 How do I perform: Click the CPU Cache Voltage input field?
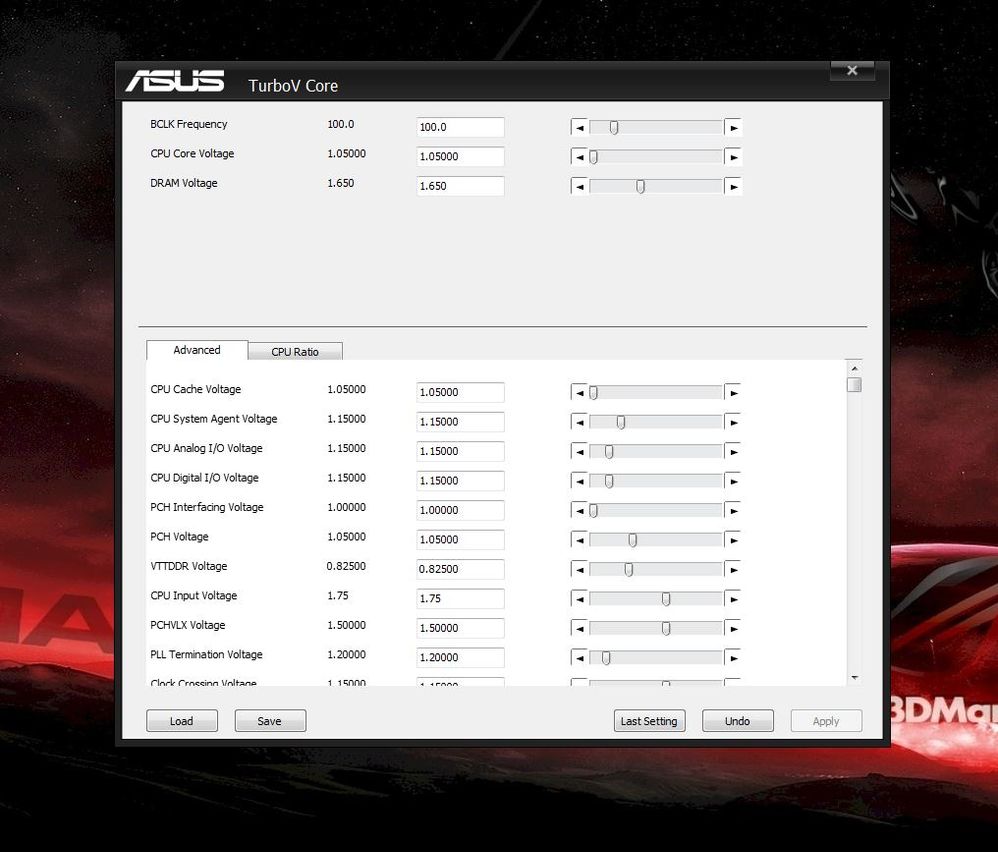pyautogui.click(x=460, y=392)
